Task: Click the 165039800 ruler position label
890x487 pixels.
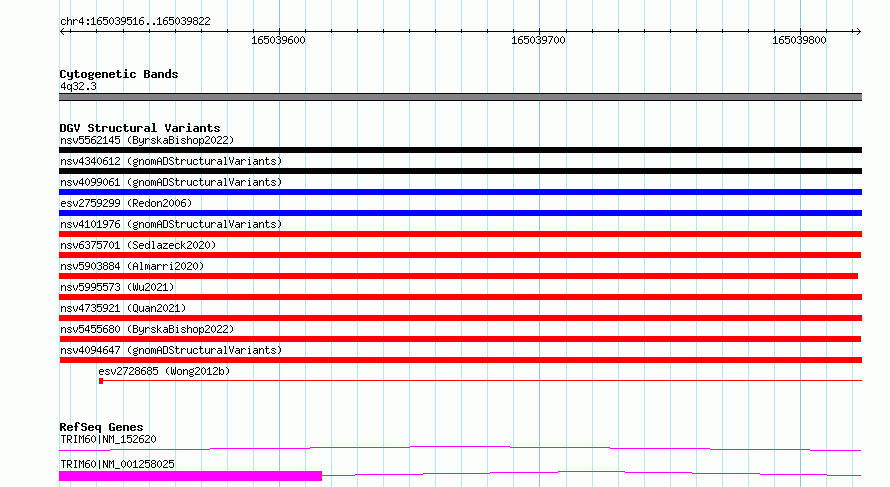Action: pyautogui.click(x=799, y=40)
